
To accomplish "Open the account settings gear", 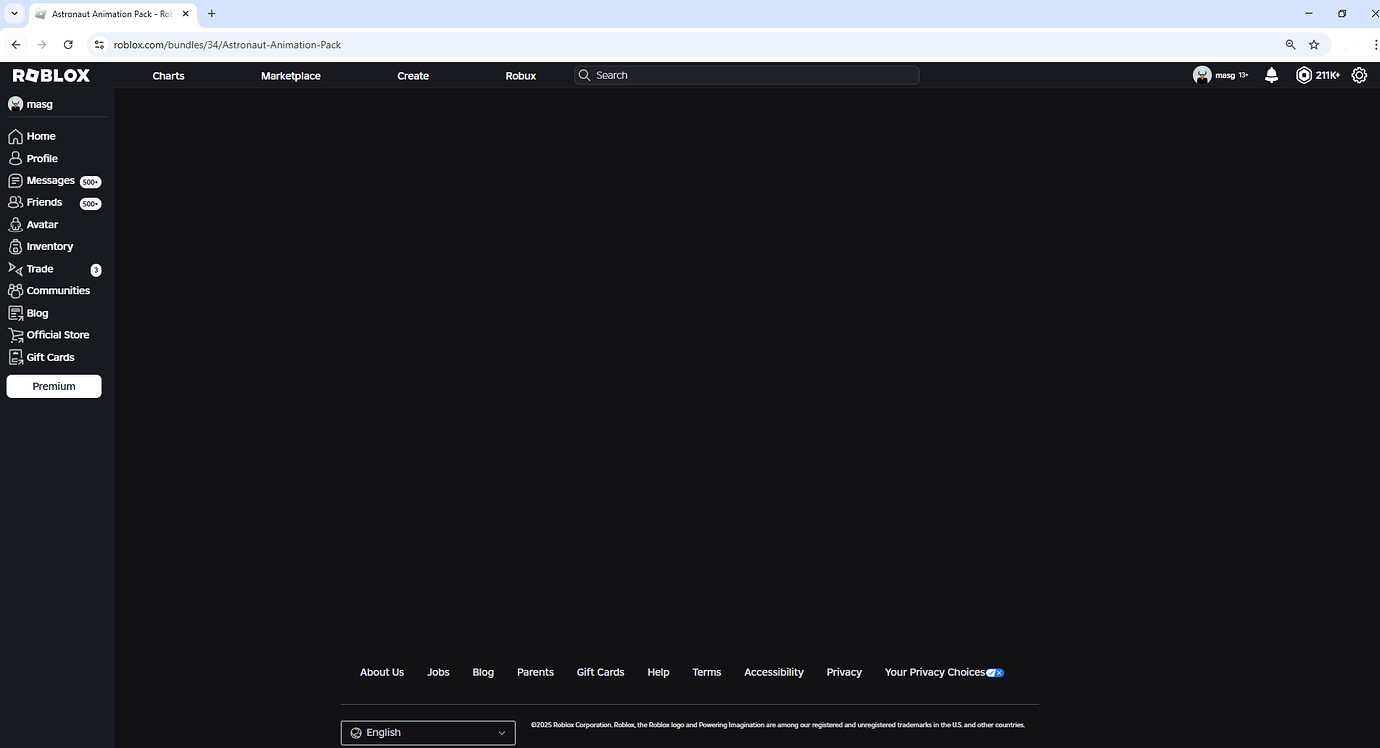I will [1359, 75].
